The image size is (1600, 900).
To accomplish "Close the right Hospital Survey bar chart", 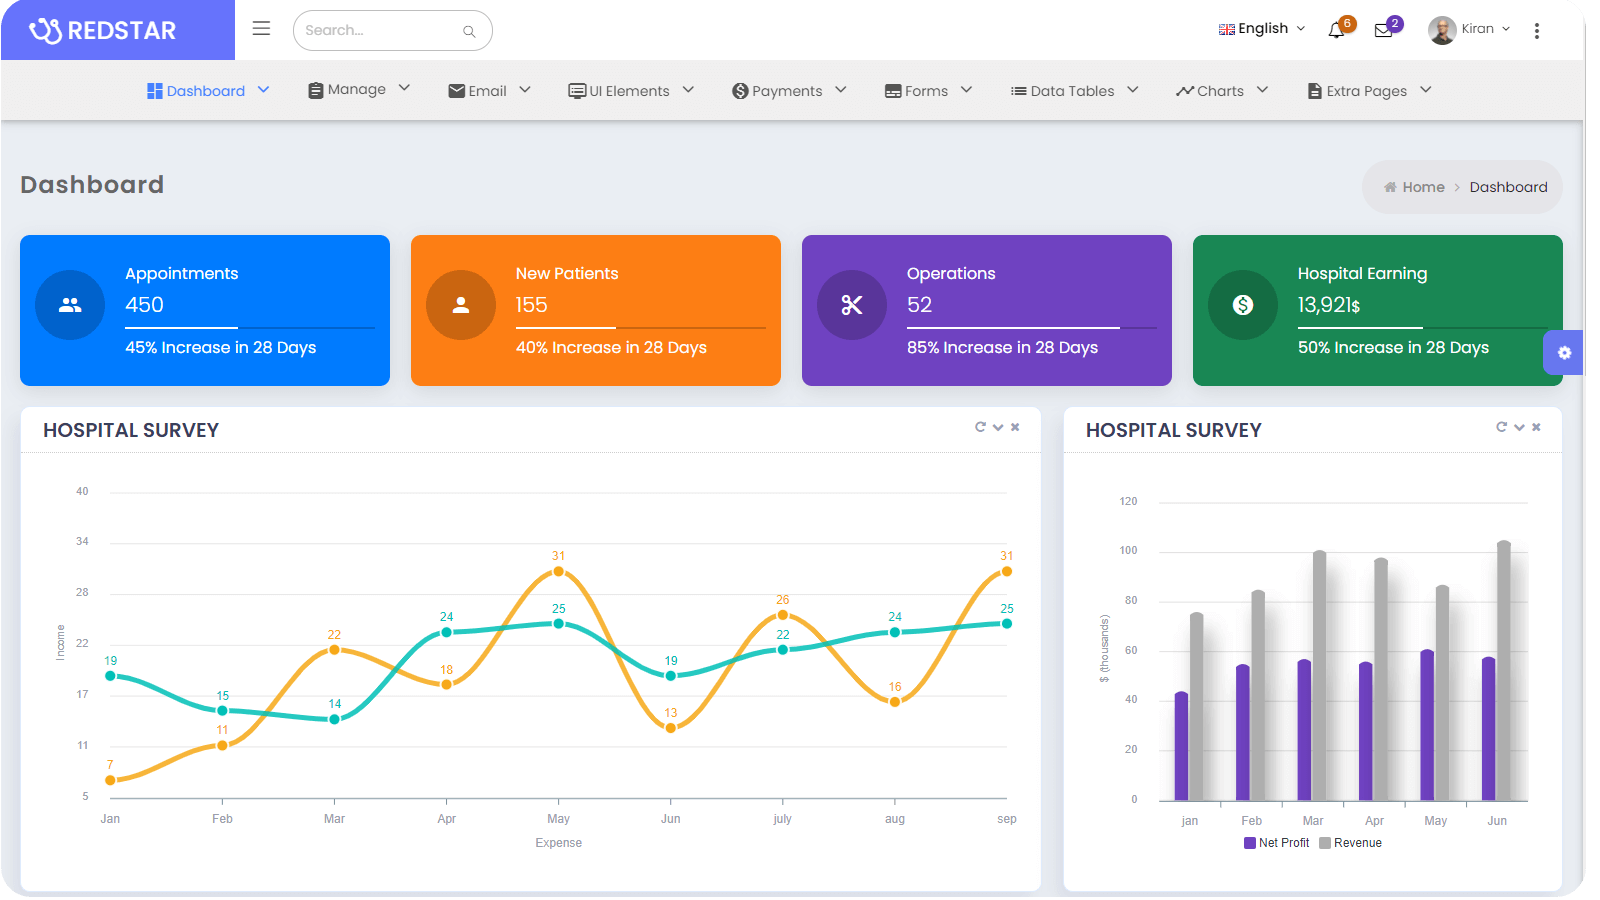I will click(x=1536, y=427).
